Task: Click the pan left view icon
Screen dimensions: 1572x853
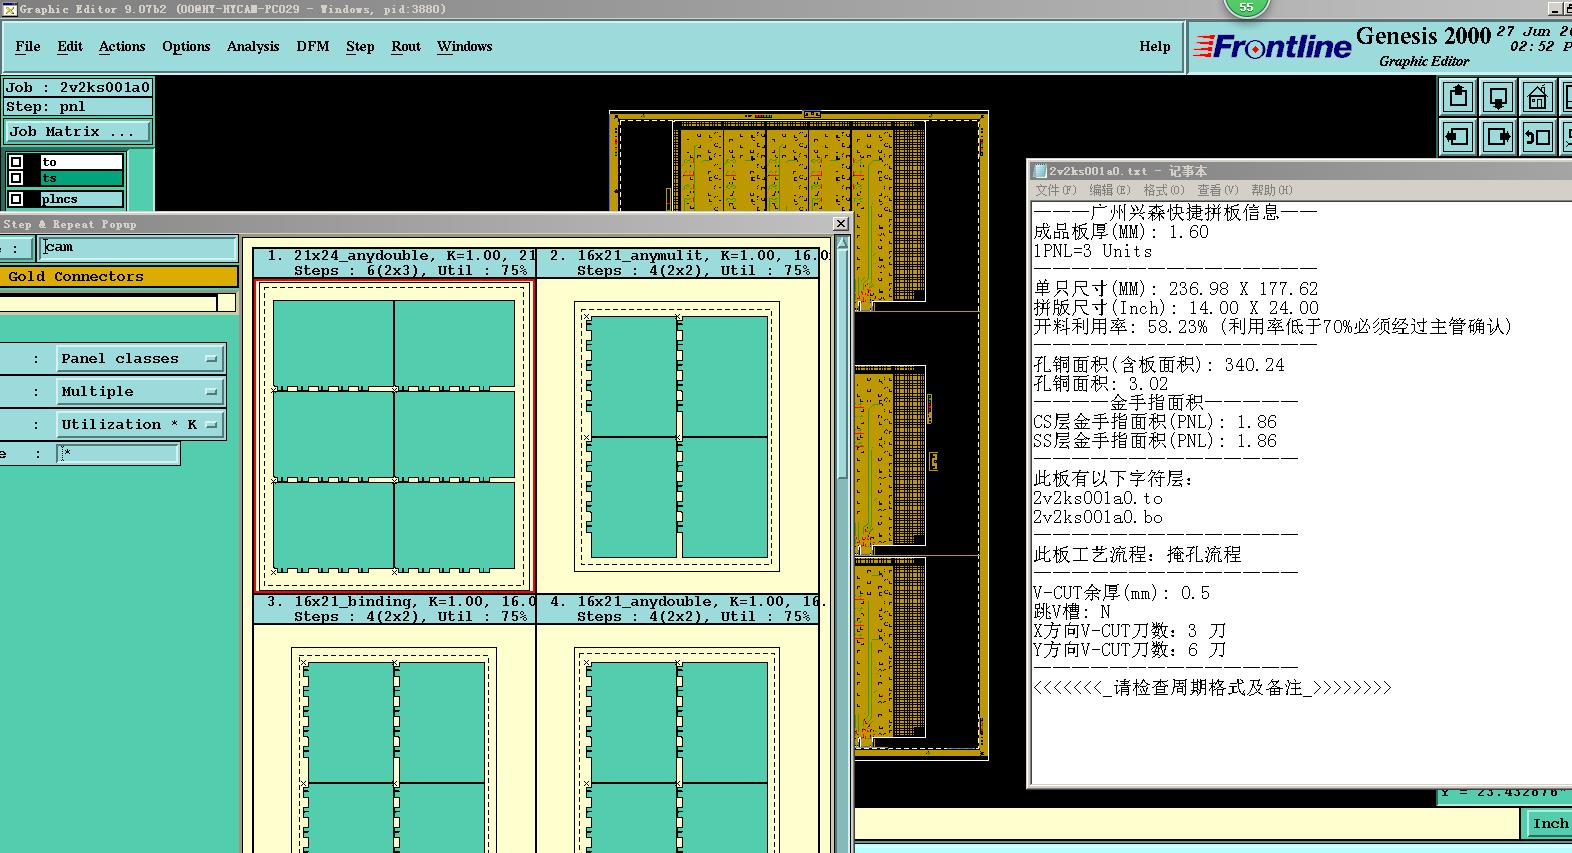Action: 1458,137
